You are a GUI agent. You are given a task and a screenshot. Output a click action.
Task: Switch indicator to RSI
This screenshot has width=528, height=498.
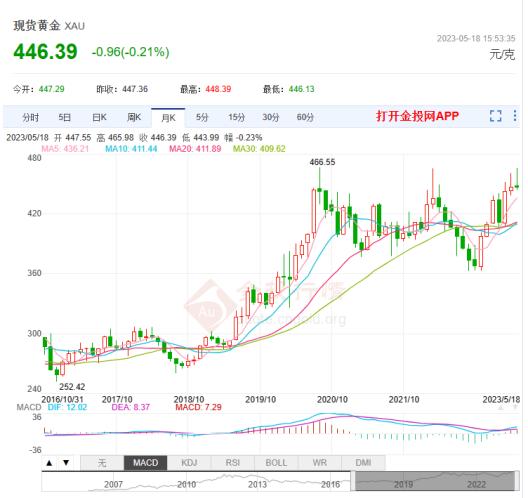pyautogui.click(x=233, y=463)
